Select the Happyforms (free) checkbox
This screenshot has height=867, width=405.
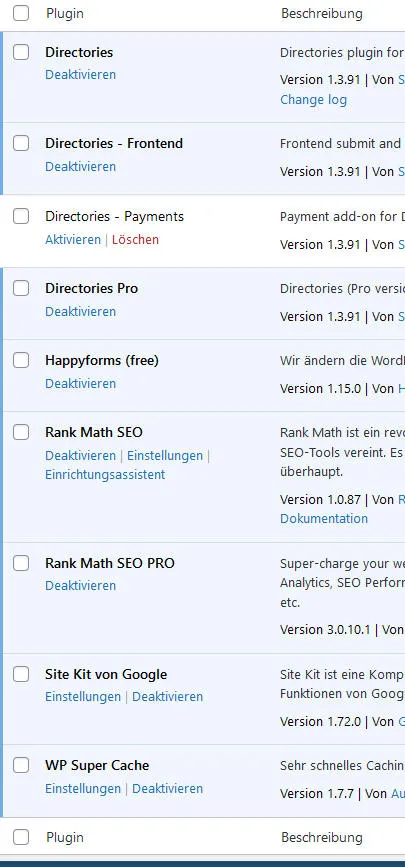click(21, 361)
